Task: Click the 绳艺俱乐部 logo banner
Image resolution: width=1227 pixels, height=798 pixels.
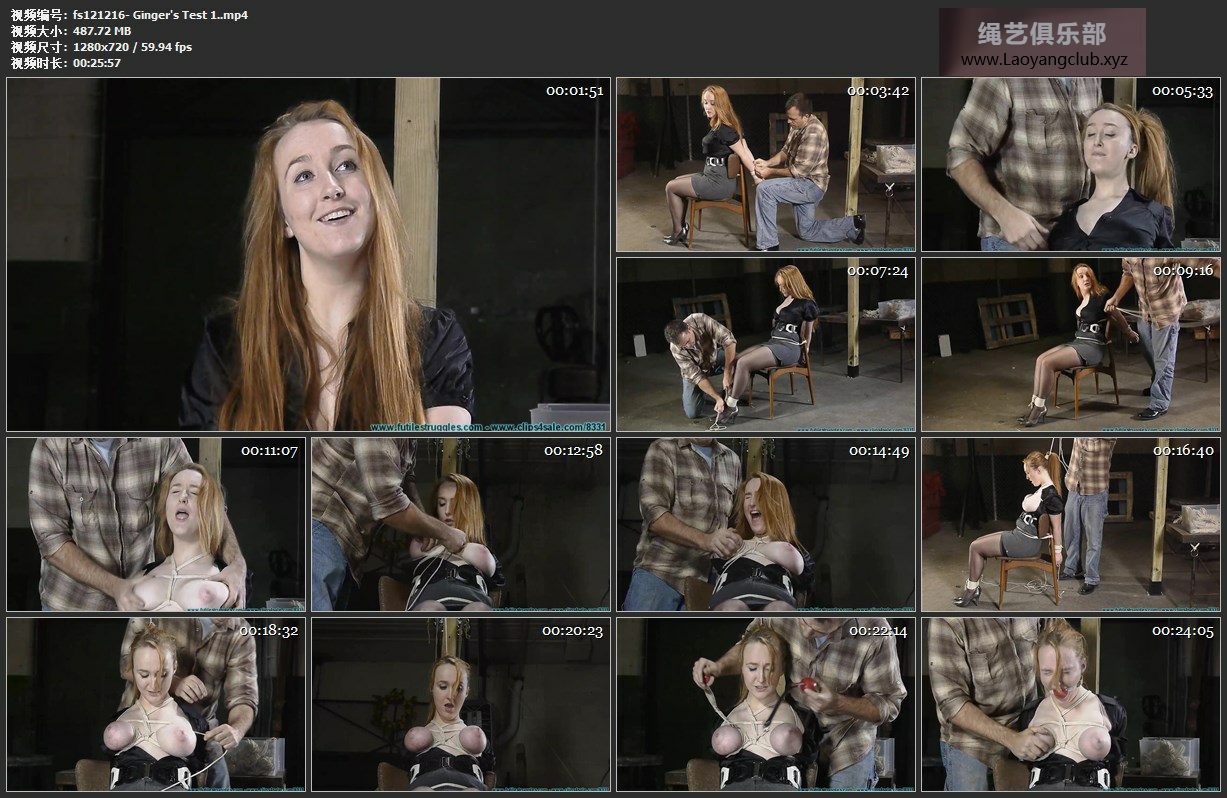Action: tap(1042, 34)
